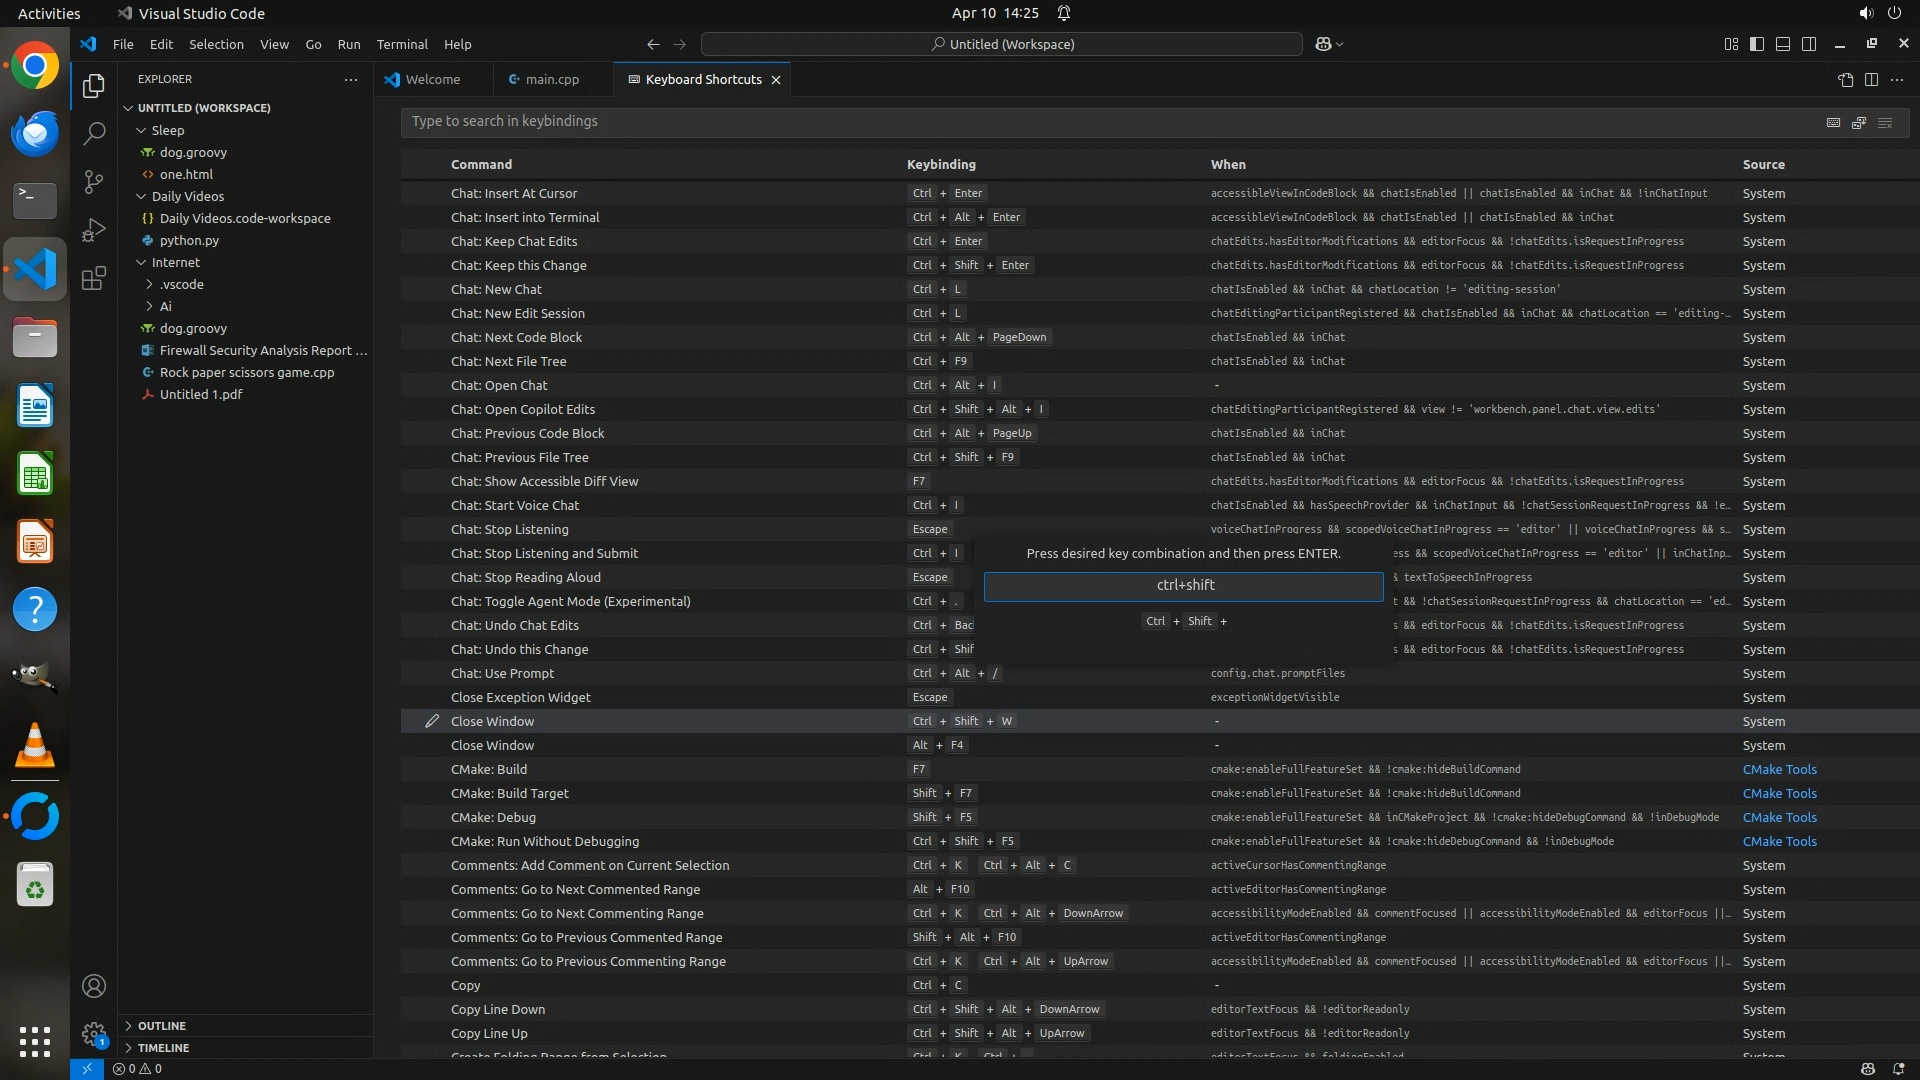Open the Source Control view
Screen dimensions: 1920x1080
[93, 181]
